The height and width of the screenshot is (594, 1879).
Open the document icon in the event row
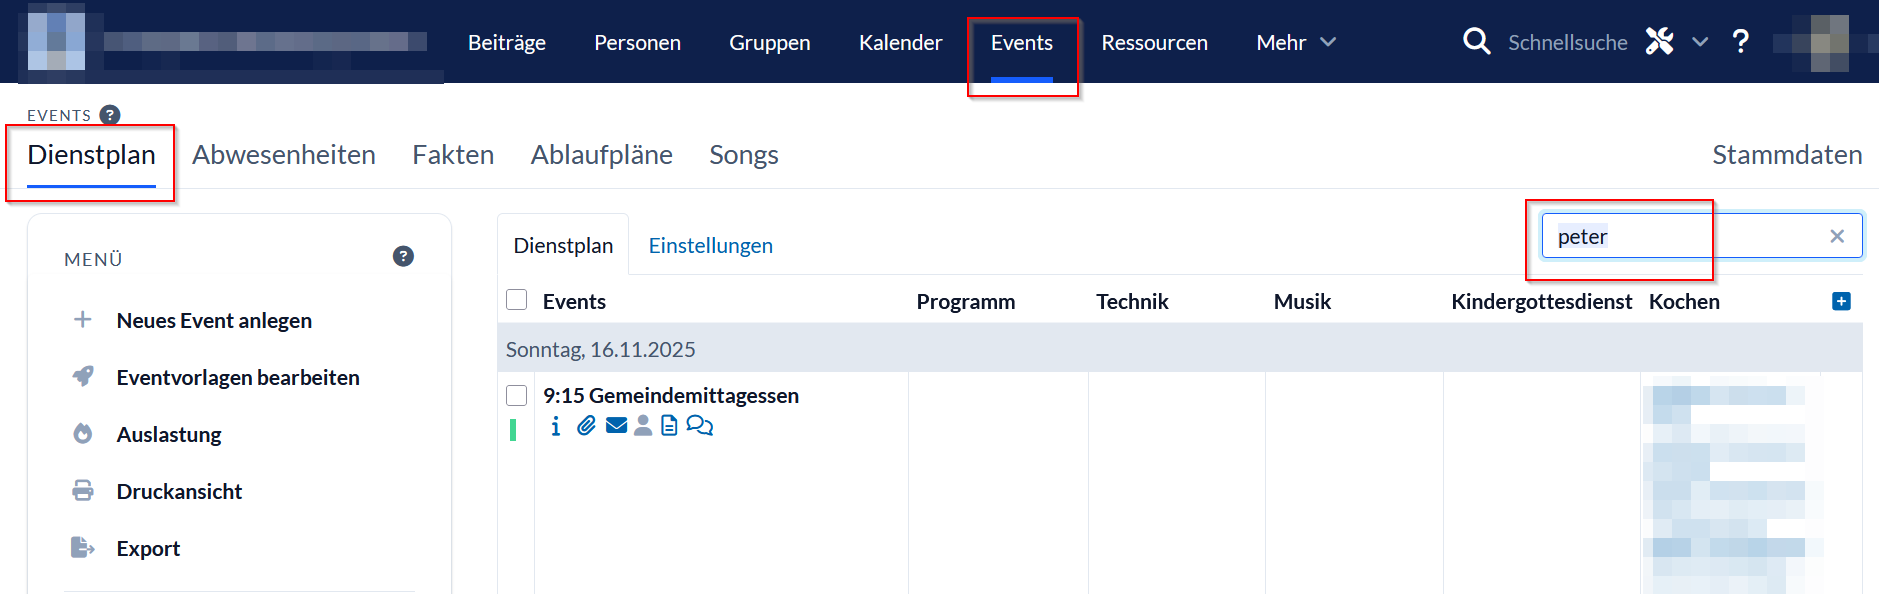coord(669,426)
